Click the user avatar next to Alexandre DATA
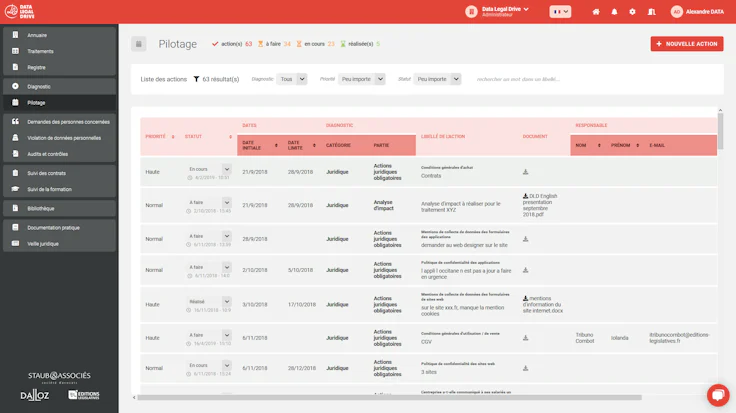 676,12
